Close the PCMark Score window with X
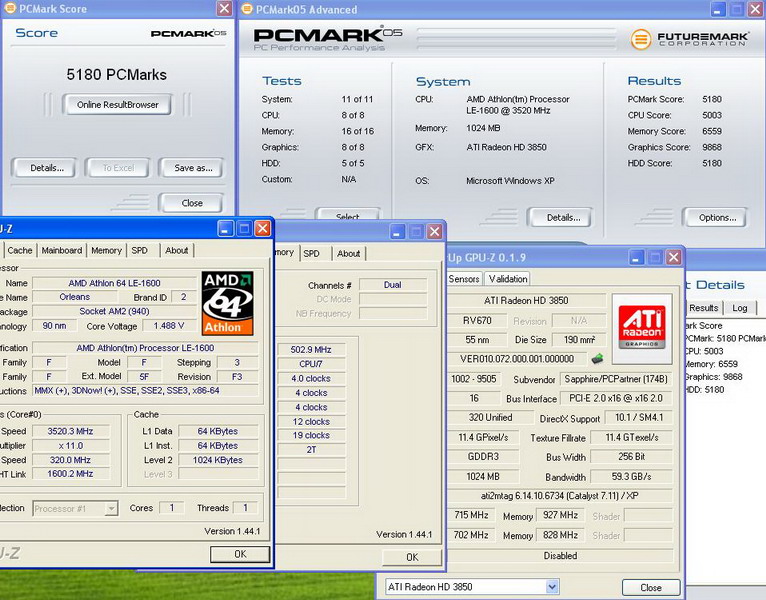This screenshot has width=766, height=600. pos(224,8)
